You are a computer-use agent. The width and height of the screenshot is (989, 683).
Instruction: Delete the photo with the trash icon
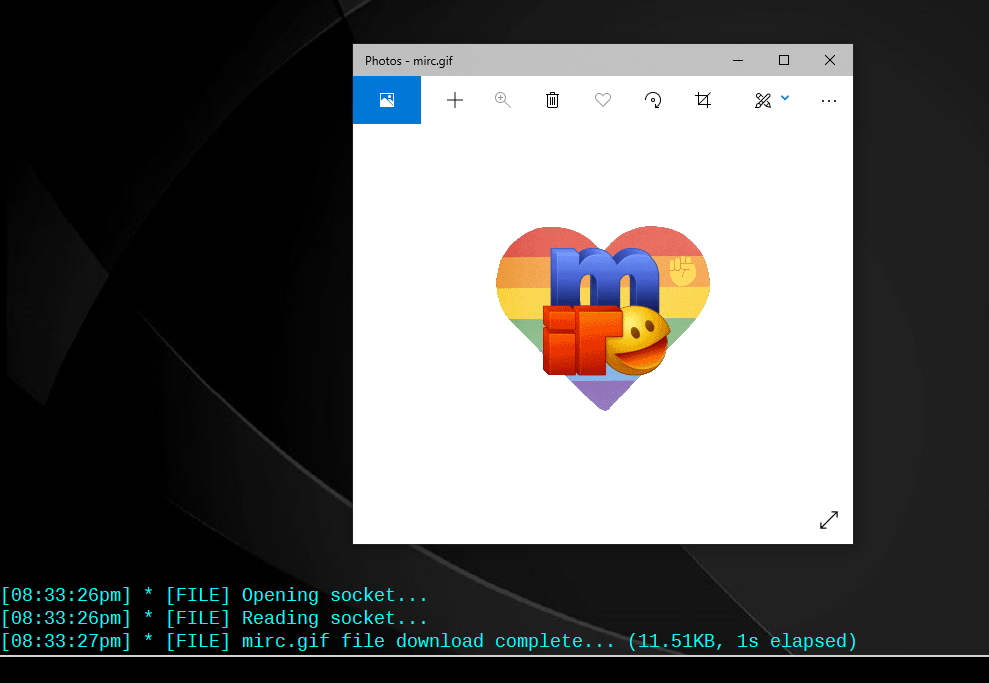[552, 100]
